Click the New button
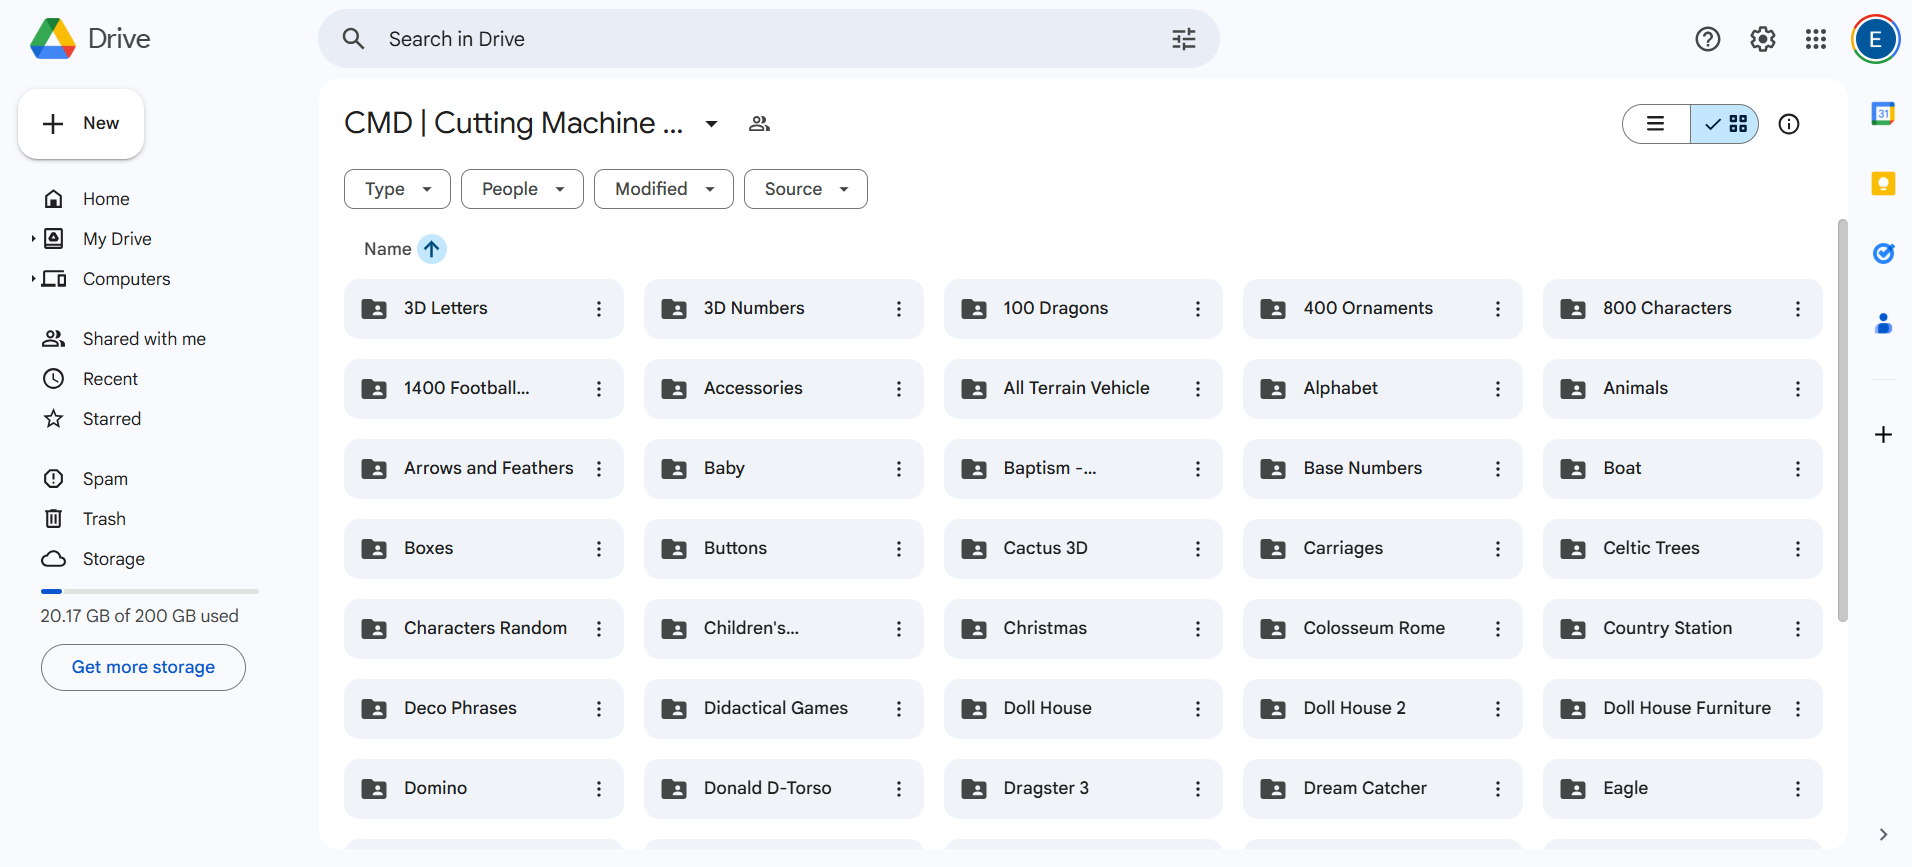Image resolution: width=1912 pixels, height=867 pixels. click(x=81, y=124)
